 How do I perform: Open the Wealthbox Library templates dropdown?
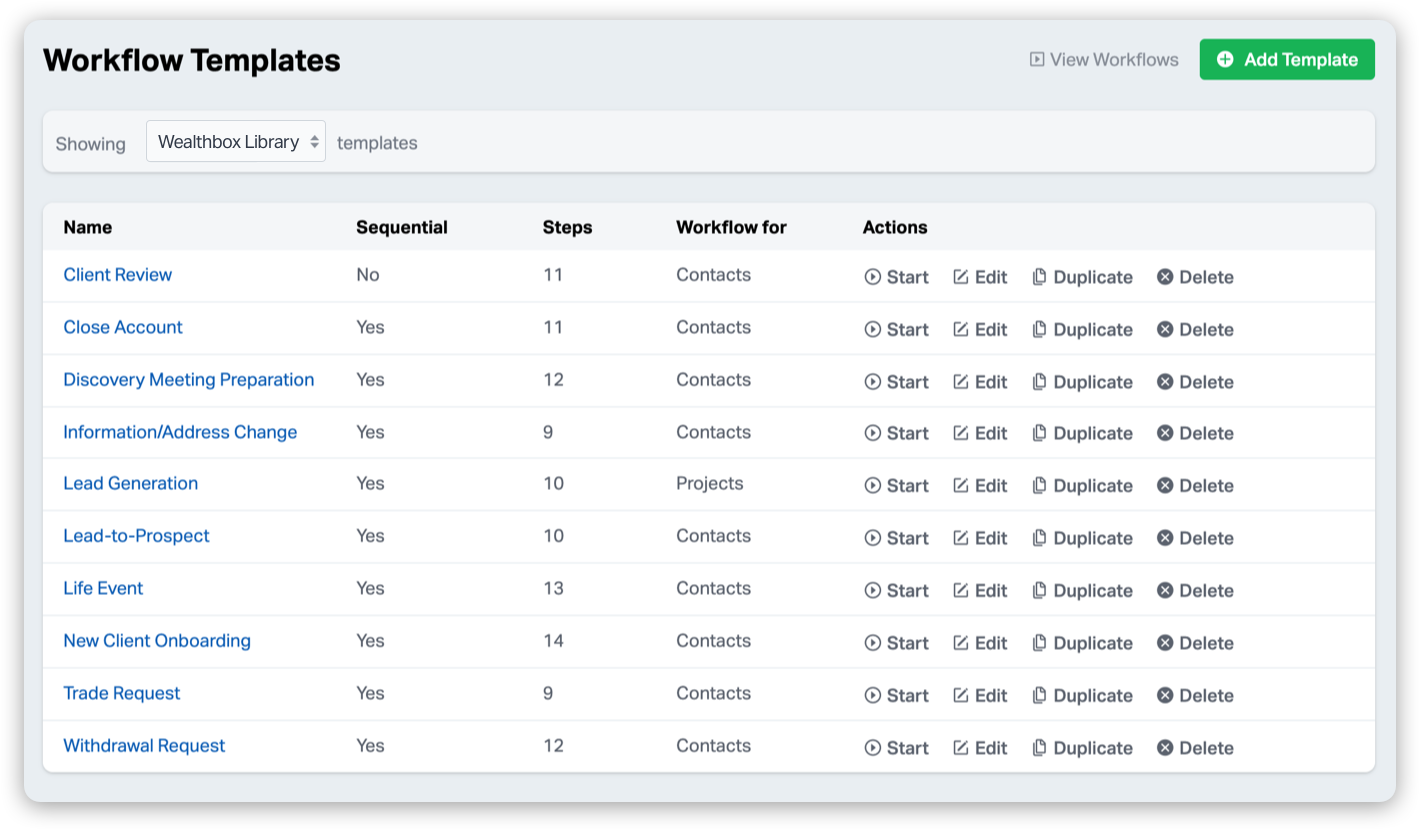pos(236,142)
